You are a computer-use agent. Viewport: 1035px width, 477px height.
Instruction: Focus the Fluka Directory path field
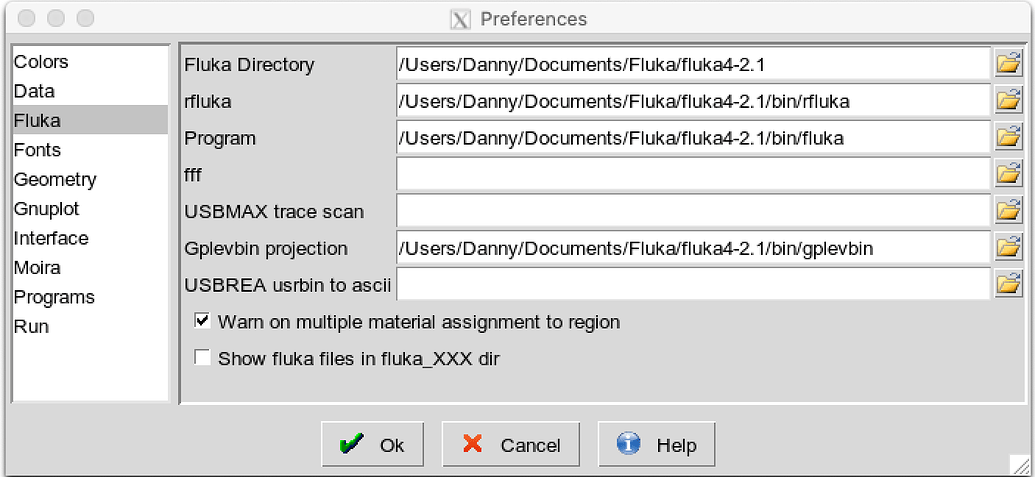tap(693, 65)
